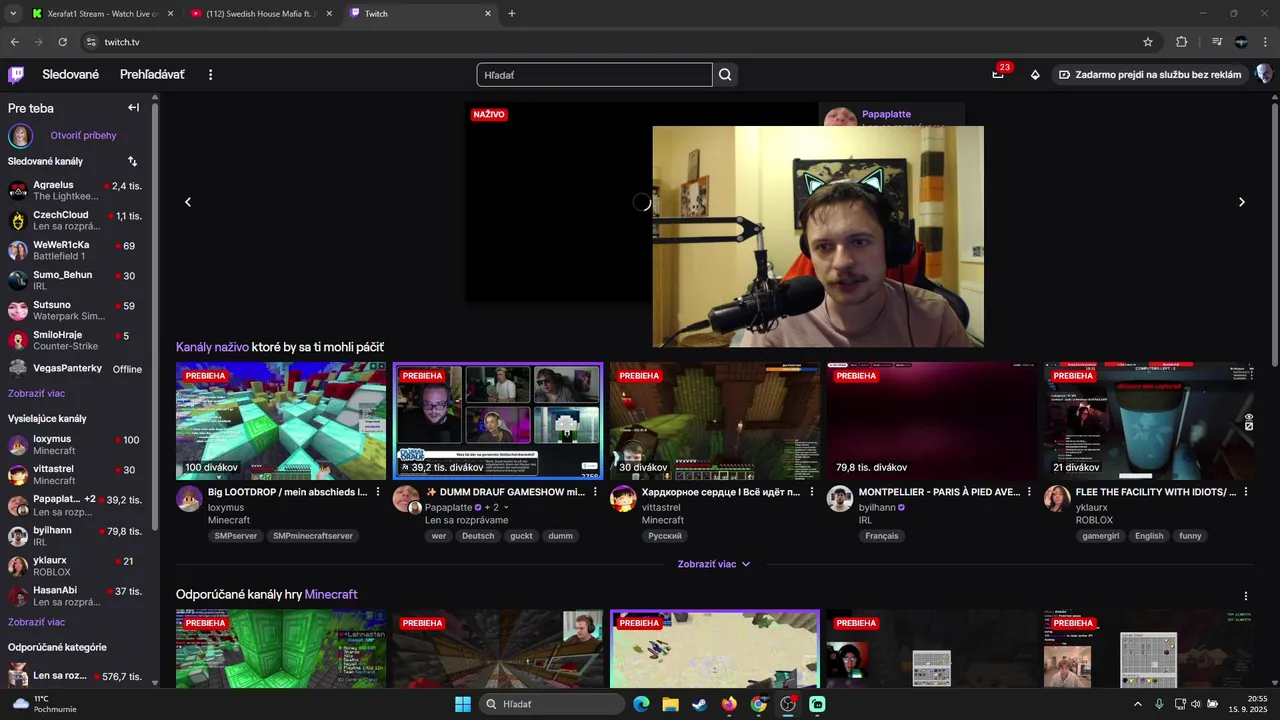This screenshot has height=720, width=1280.
Task: Open OBS Studio from the taskbar
Action: point(788,704)
